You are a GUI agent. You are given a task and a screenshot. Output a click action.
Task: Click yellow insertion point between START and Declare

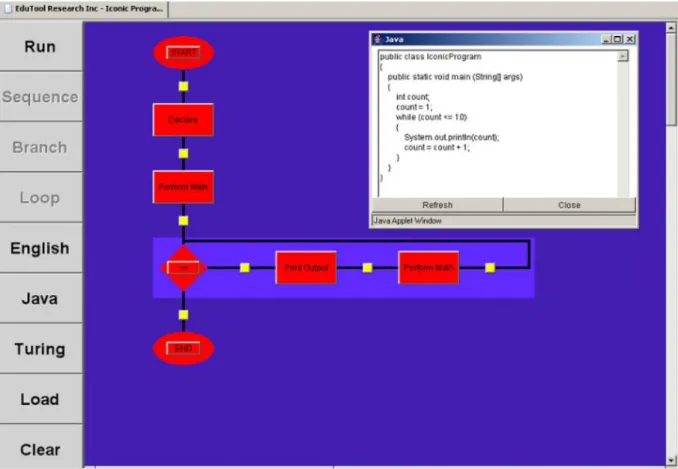tap(183, 86)
